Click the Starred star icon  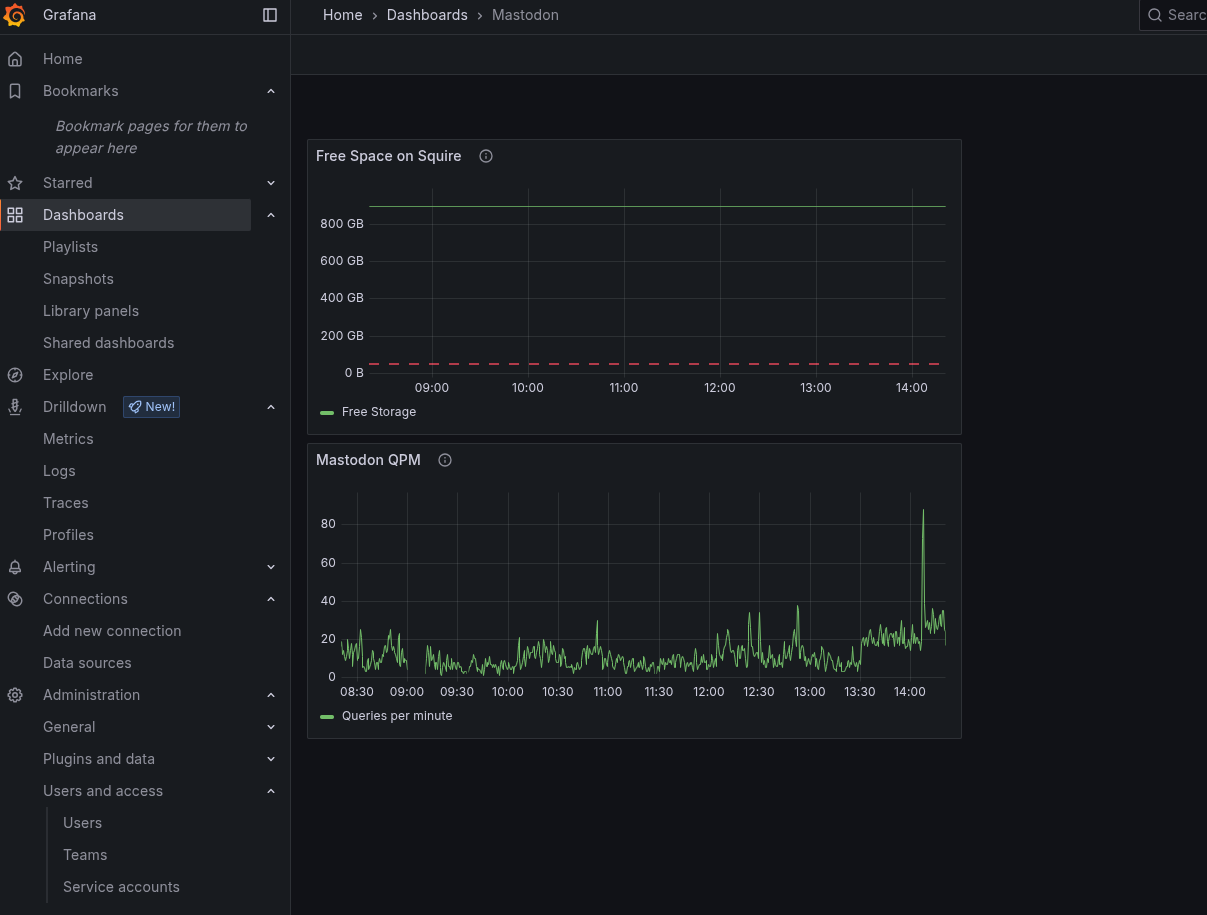pos(15,183)
